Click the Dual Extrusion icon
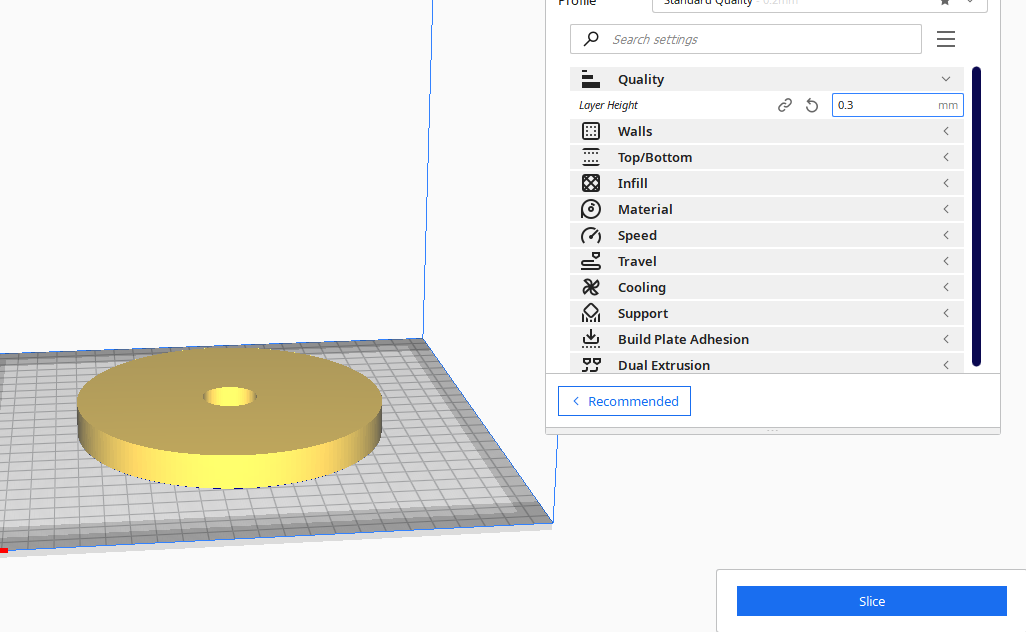The height and width of the screenshot is (632, 1026). [590, 365]
